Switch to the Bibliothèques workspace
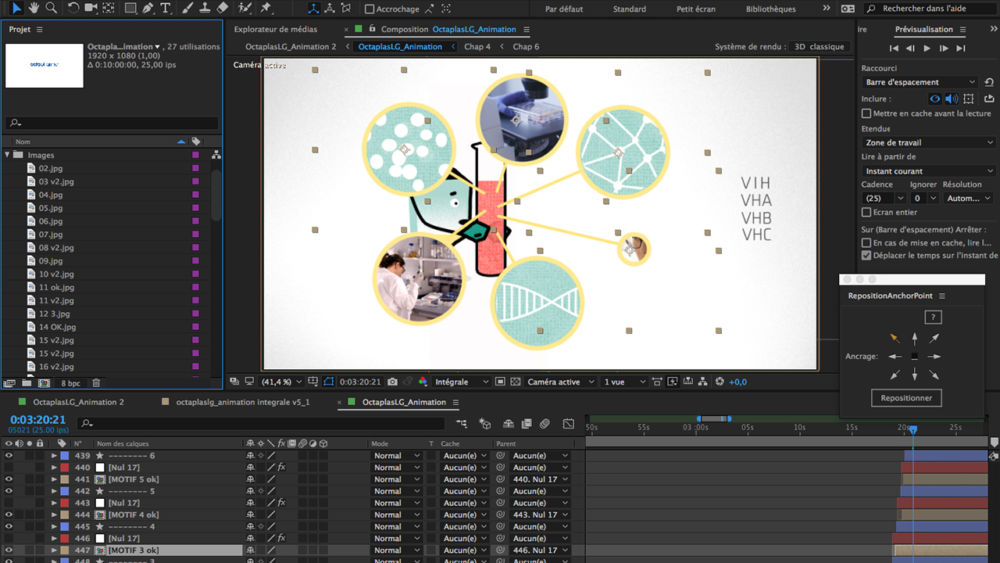1000x563 pixels. point(770,9)
